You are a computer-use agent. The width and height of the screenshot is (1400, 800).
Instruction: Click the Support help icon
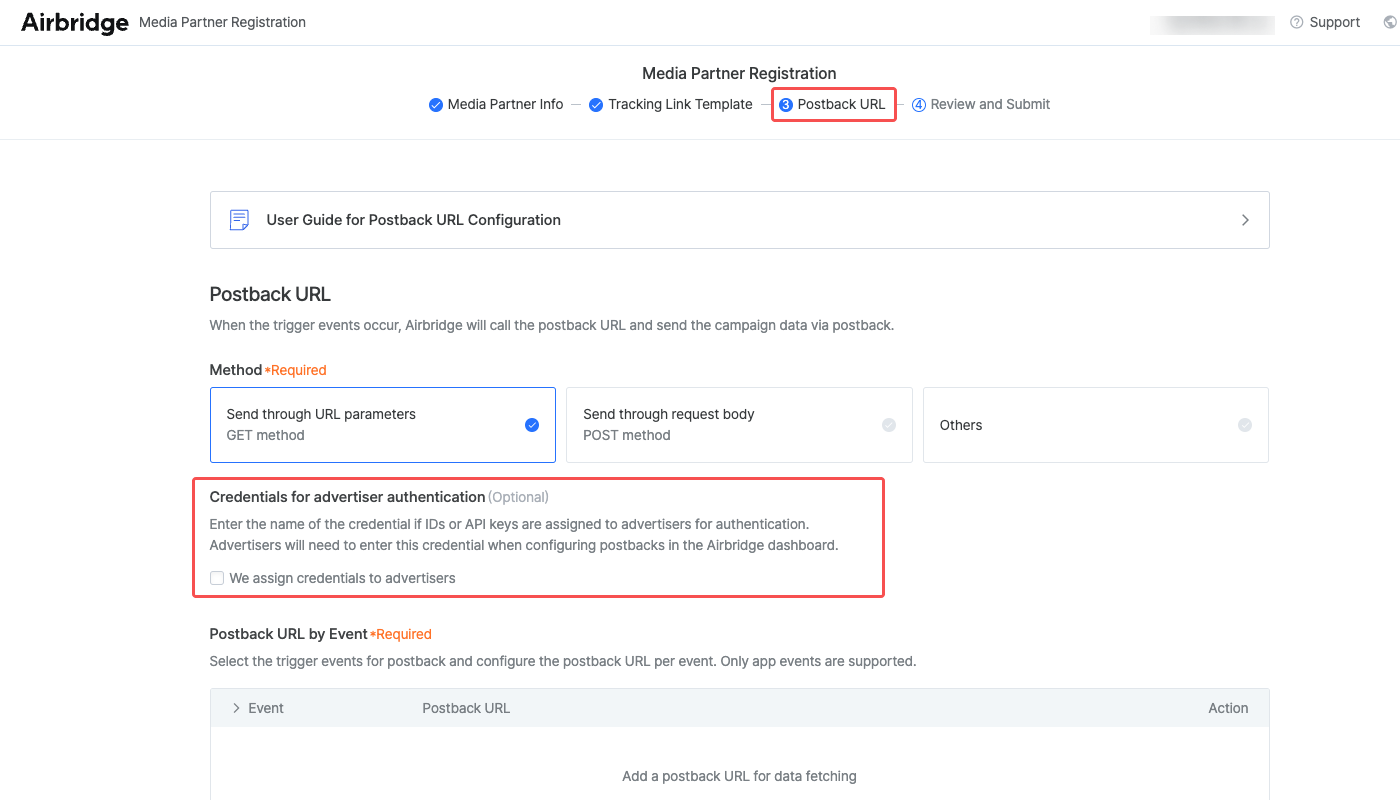[x=1296, y=22]
